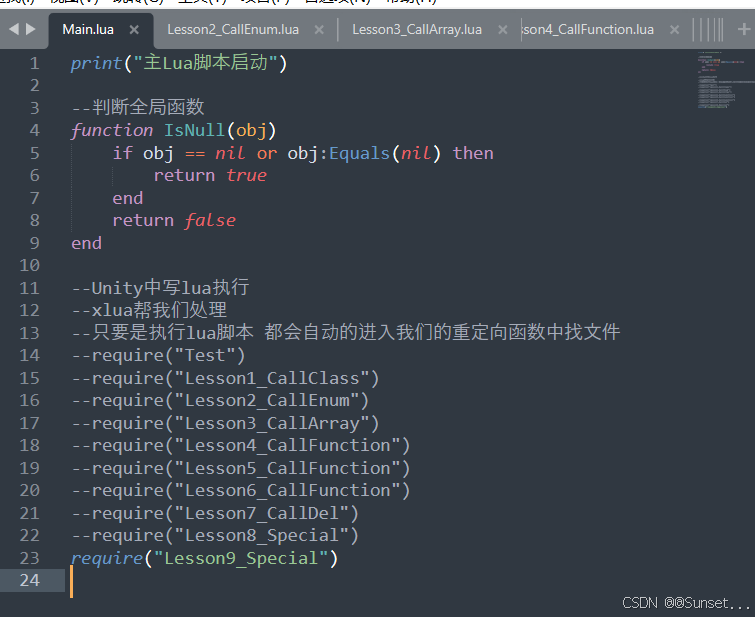Image resolution: width=755 pixels, height=617 pixels.
Task: Close the Main.lua tab
Action: [x=134, y=30]
